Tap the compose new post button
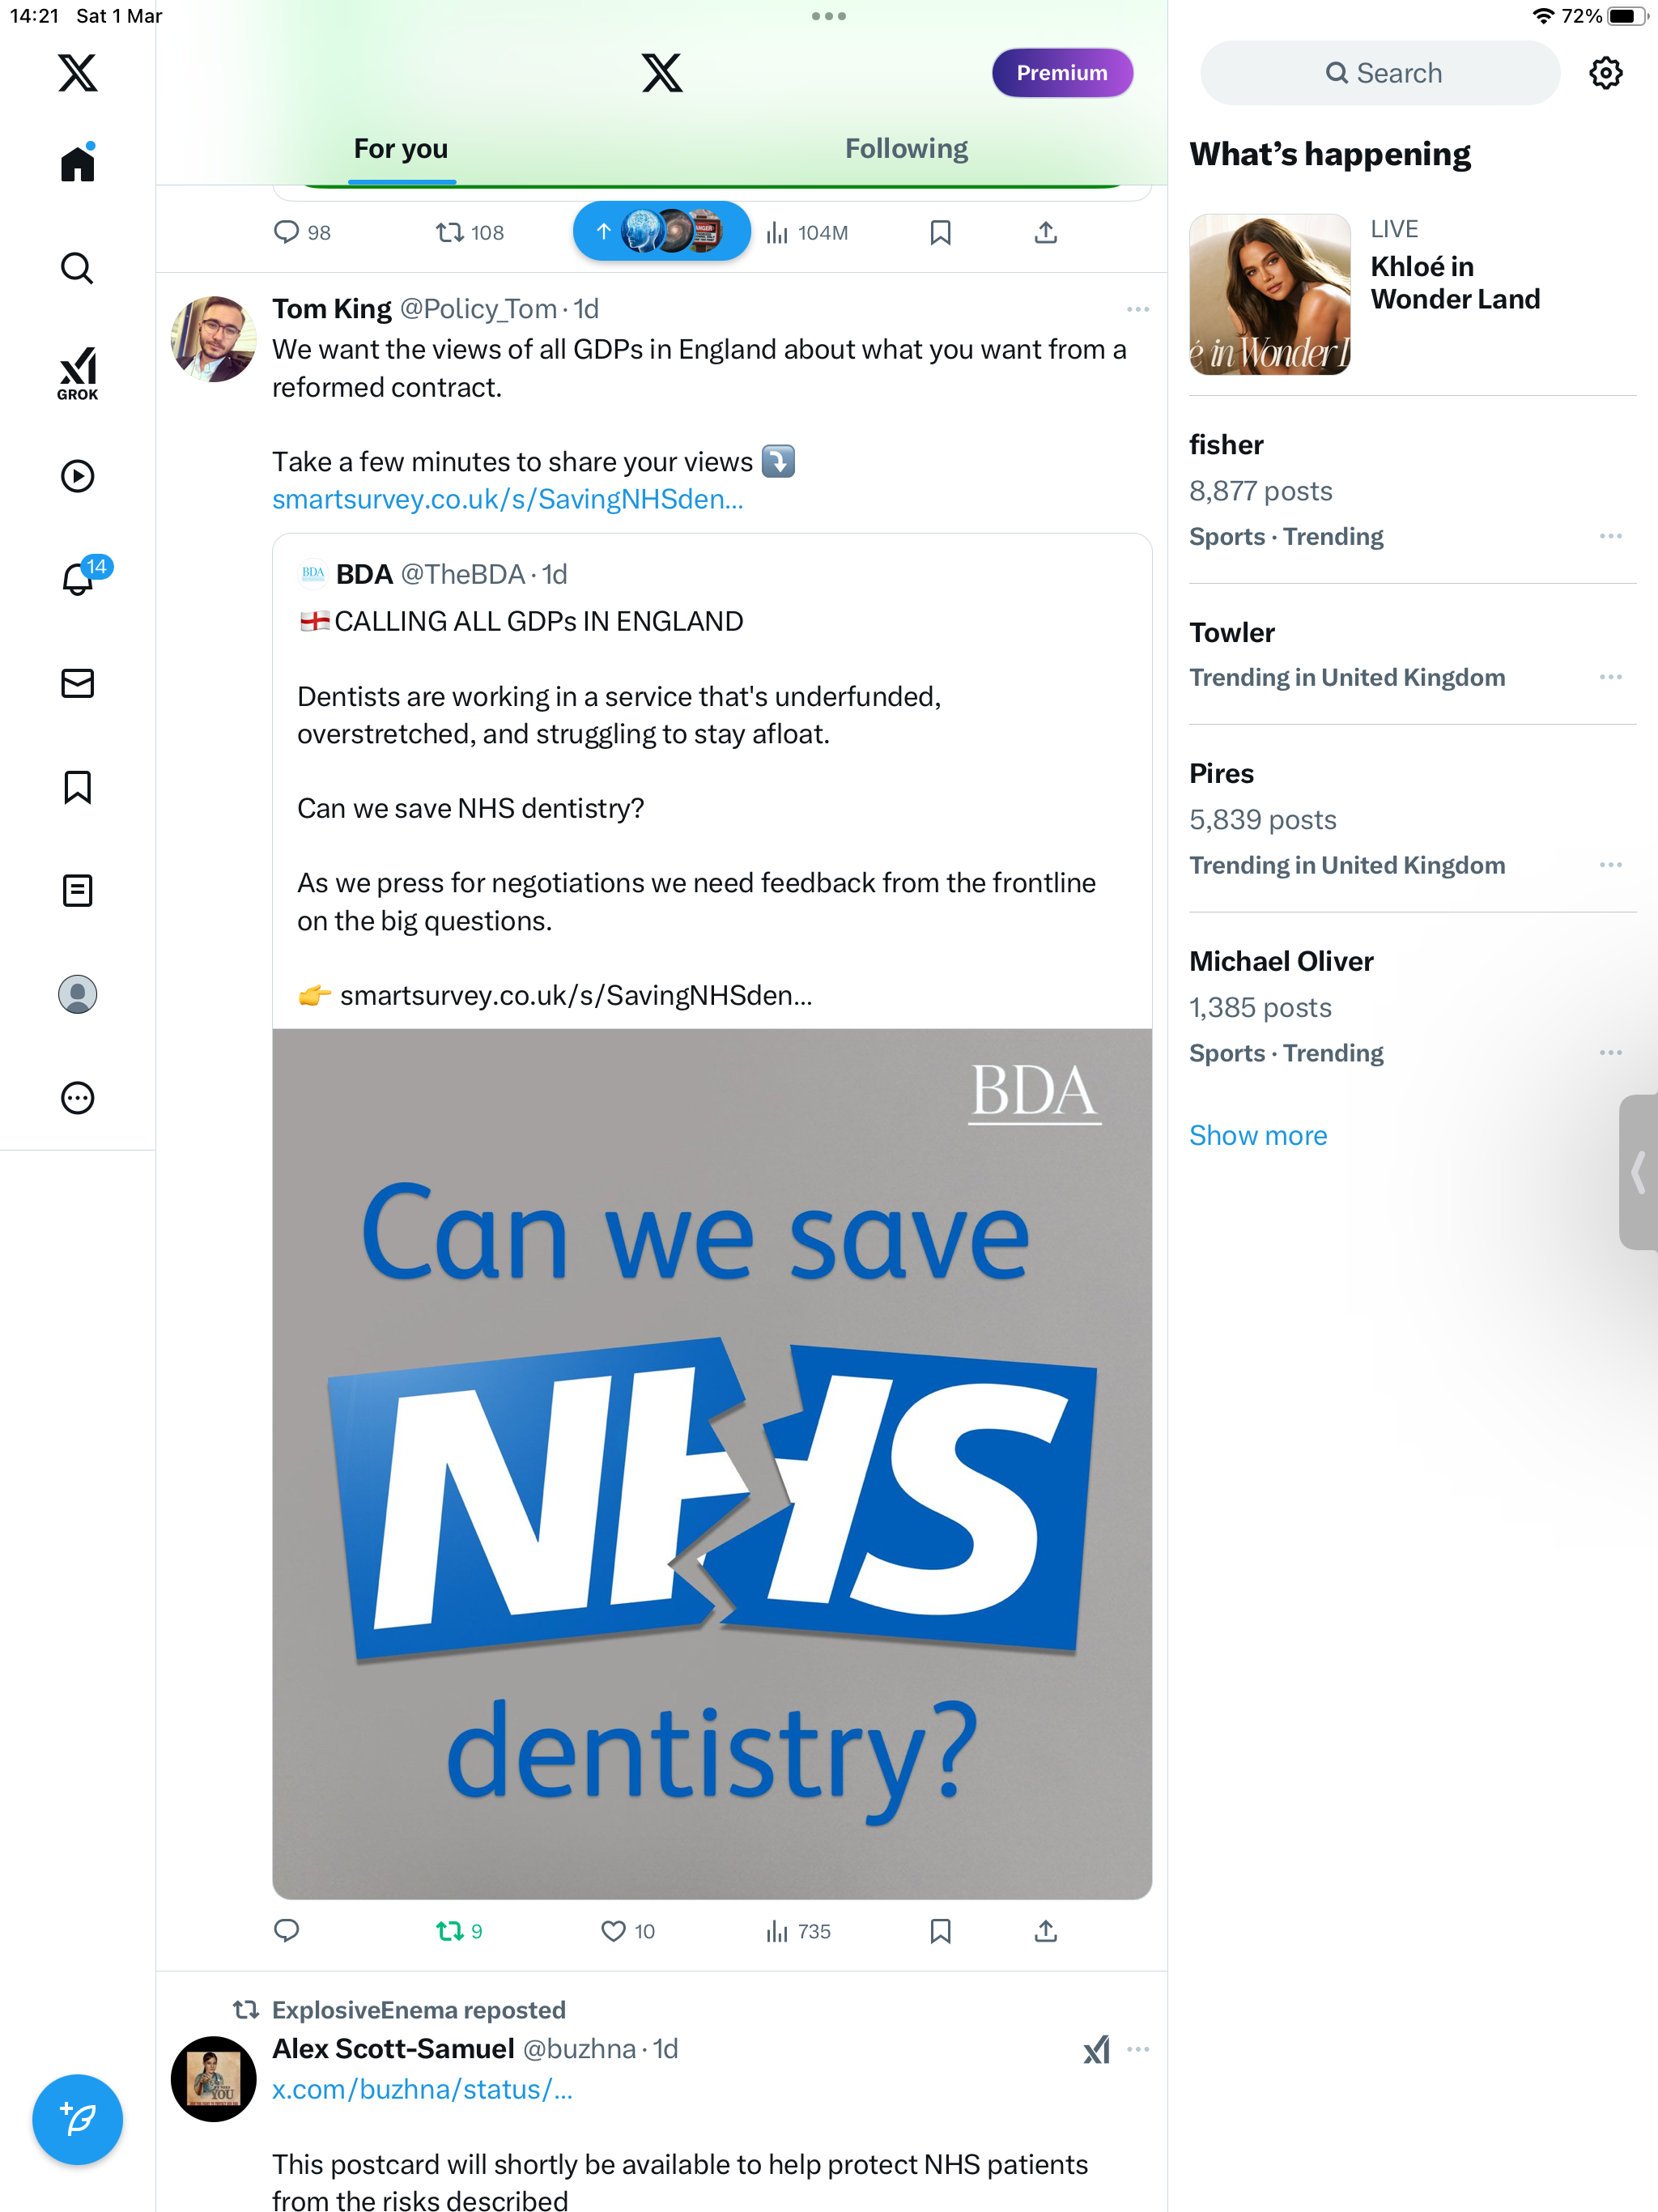 point(77,2119)
